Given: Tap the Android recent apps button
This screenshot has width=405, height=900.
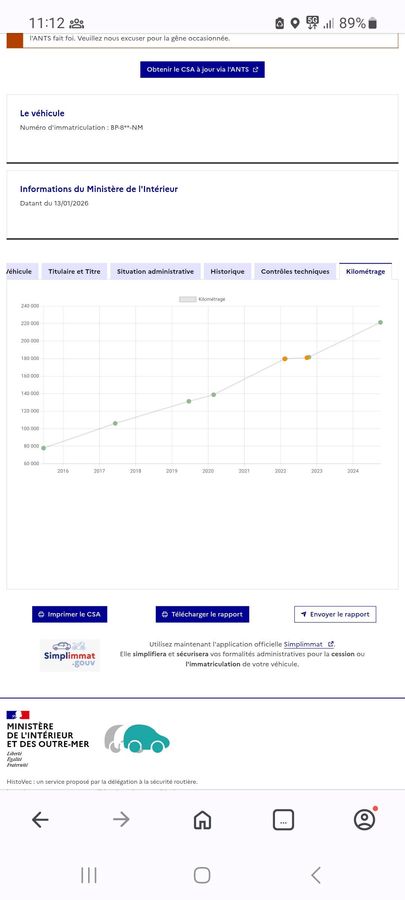Looking at the screenshot, I should pos(88,875).
